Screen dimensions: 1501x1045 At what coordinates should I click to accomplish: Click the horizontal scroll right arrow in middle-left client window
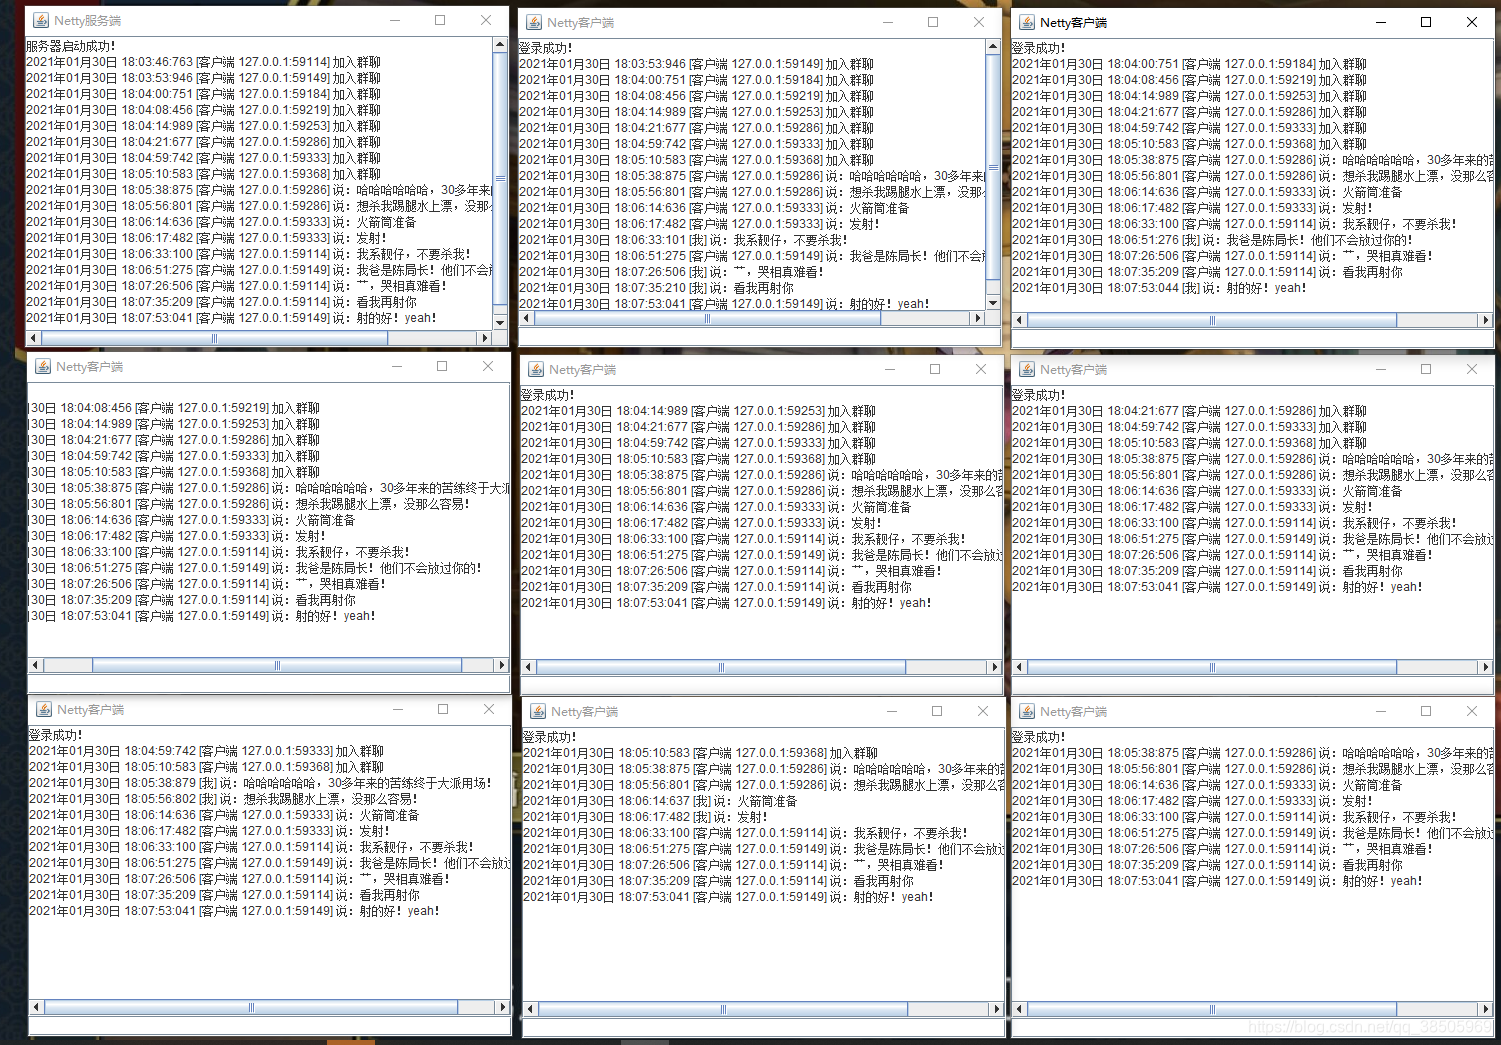501,665
